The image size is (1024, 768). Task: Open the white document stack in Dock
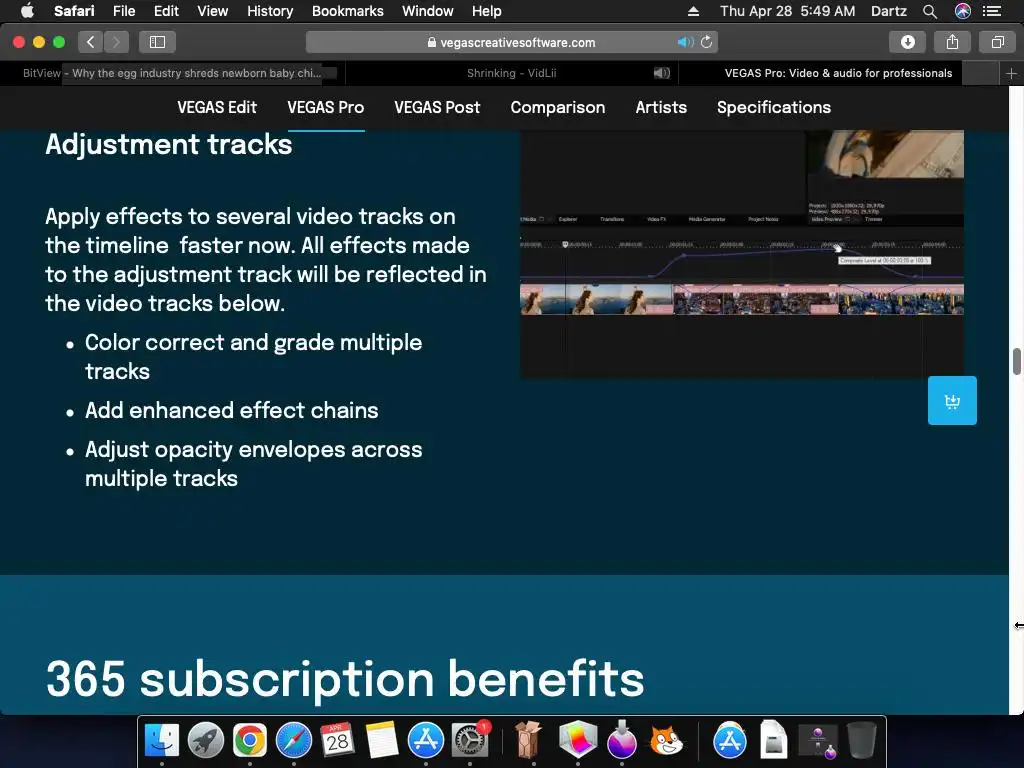point(774,741)
